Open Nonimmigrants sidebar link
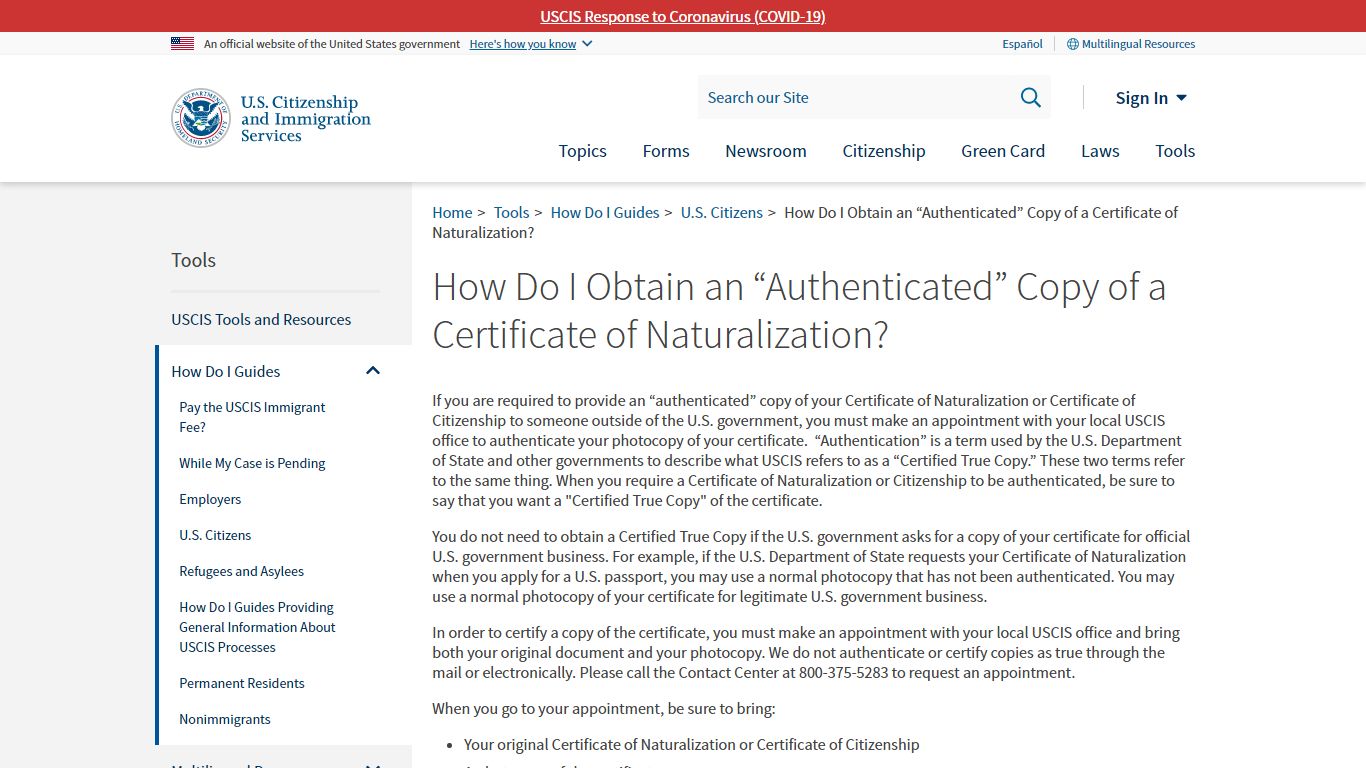The width and height of the screenshot is (1366, 768). pos(225,719)
